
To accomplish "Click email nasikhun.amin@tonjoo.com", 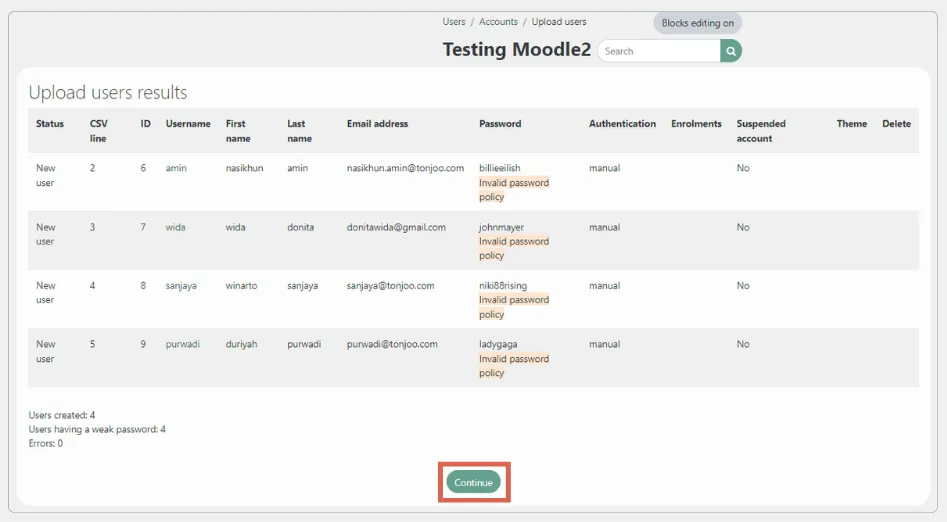I will (405, 168).
